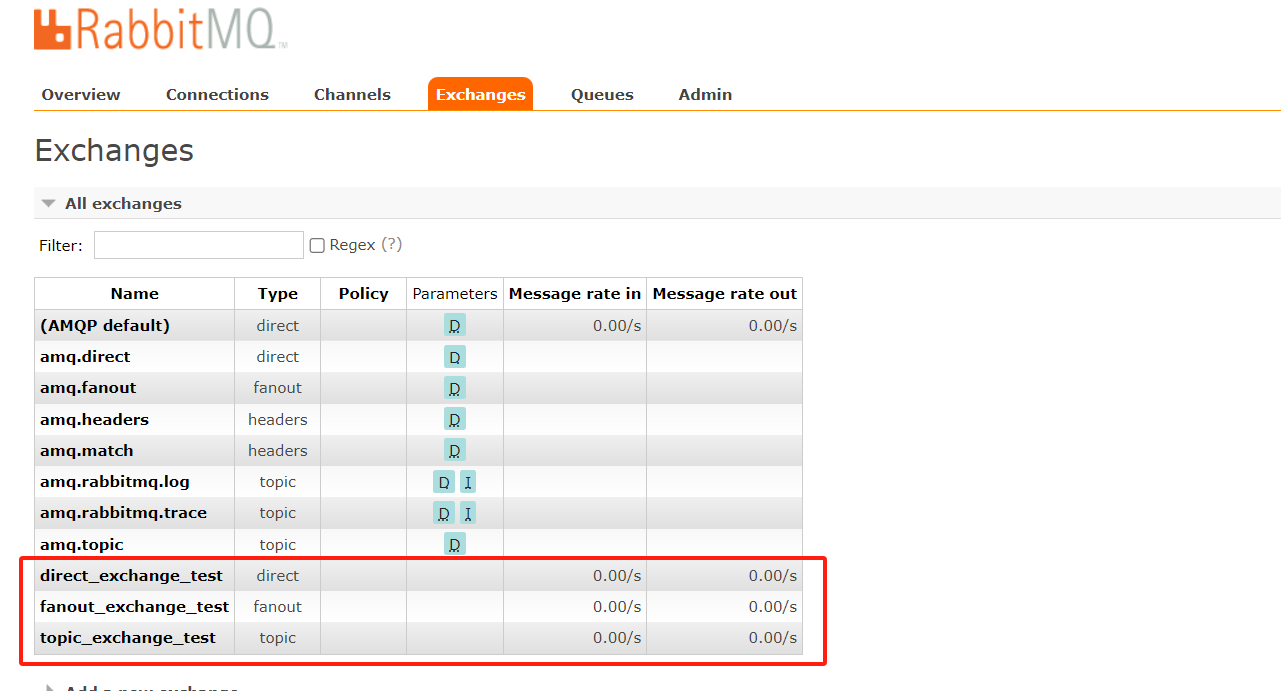Open the amq.match exchange
This screenshot has width=1281, height=691.
[86, 450]
